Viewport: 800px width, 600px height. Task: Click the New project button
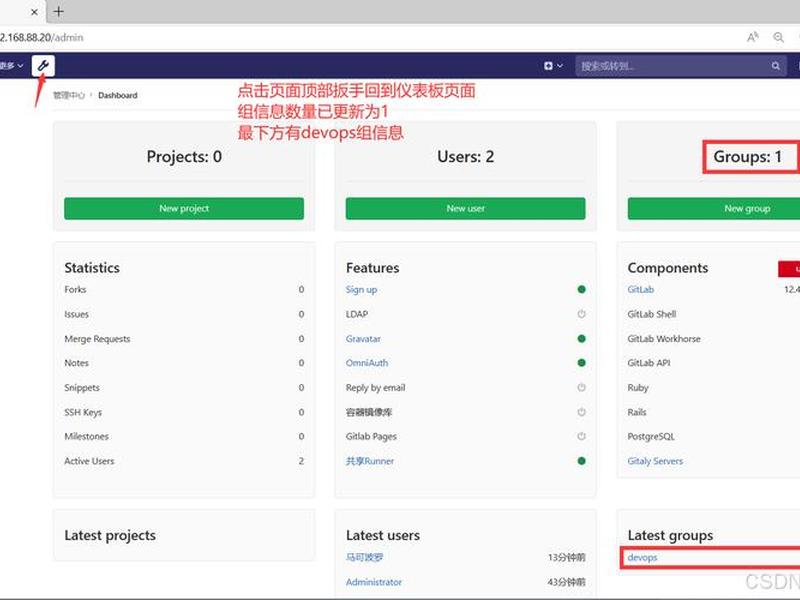184,208
